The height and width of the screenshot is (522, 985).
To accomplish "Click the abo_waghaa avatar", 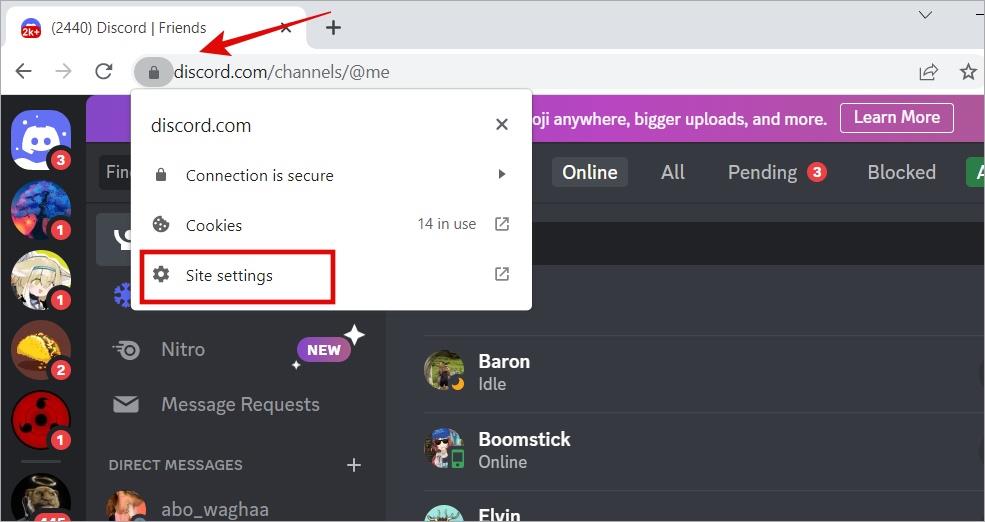I will (x=126, y=506).
